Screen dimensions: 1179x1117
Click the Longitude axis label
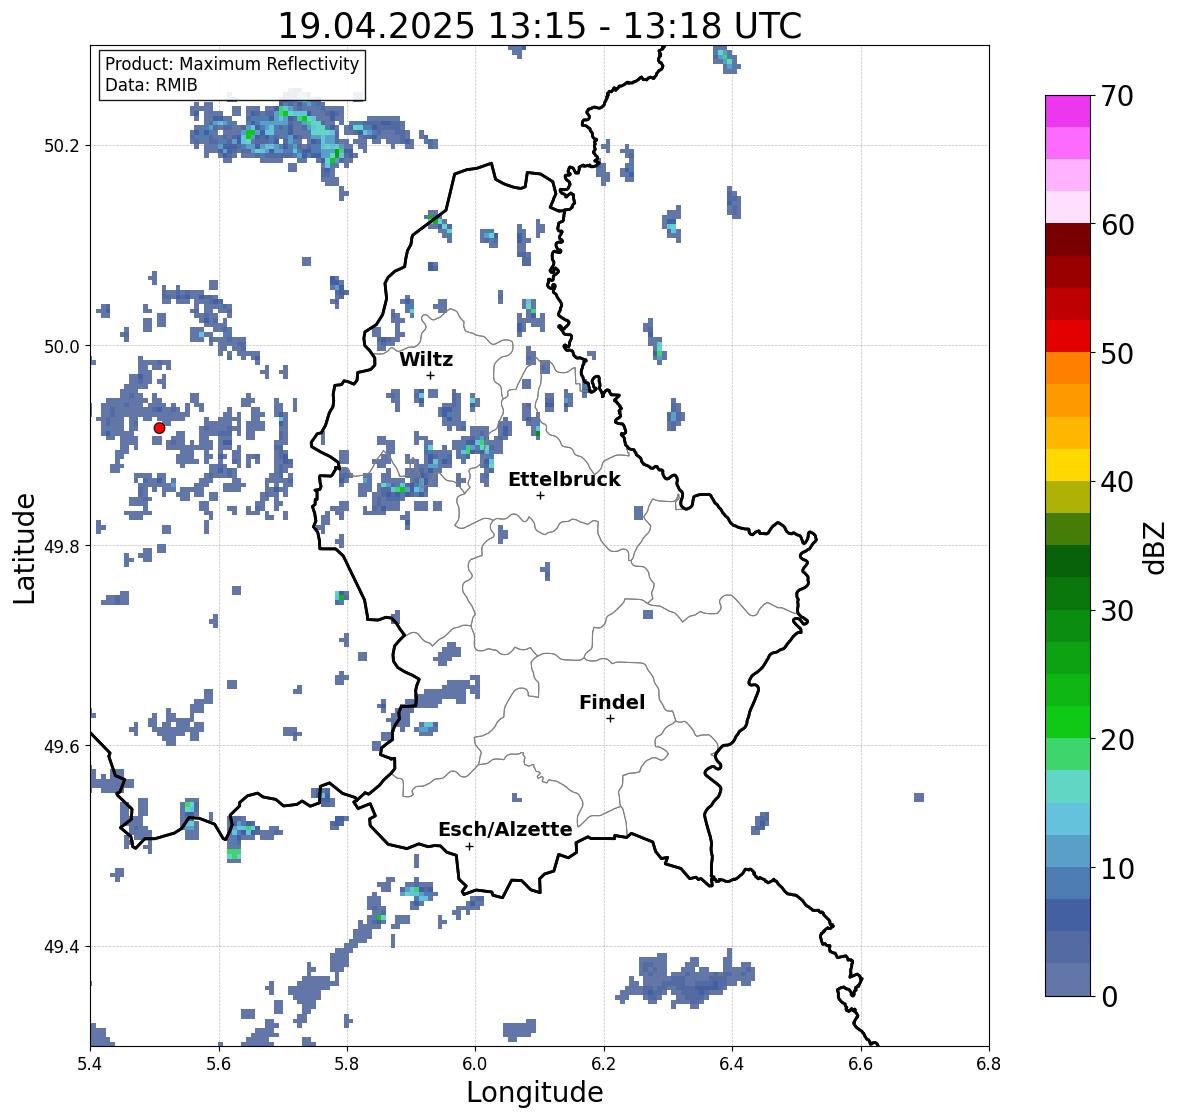pos(535,1092)
